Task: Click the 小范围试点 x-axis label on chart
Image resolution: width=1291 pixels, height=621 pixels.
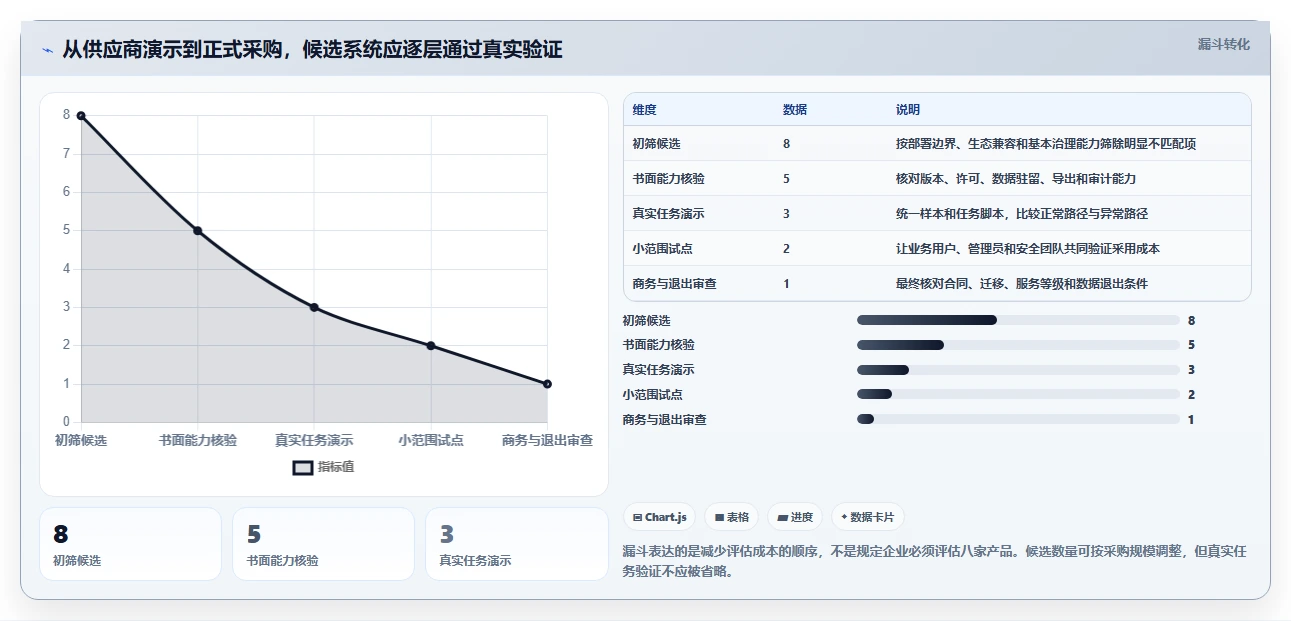Action: 431,440
